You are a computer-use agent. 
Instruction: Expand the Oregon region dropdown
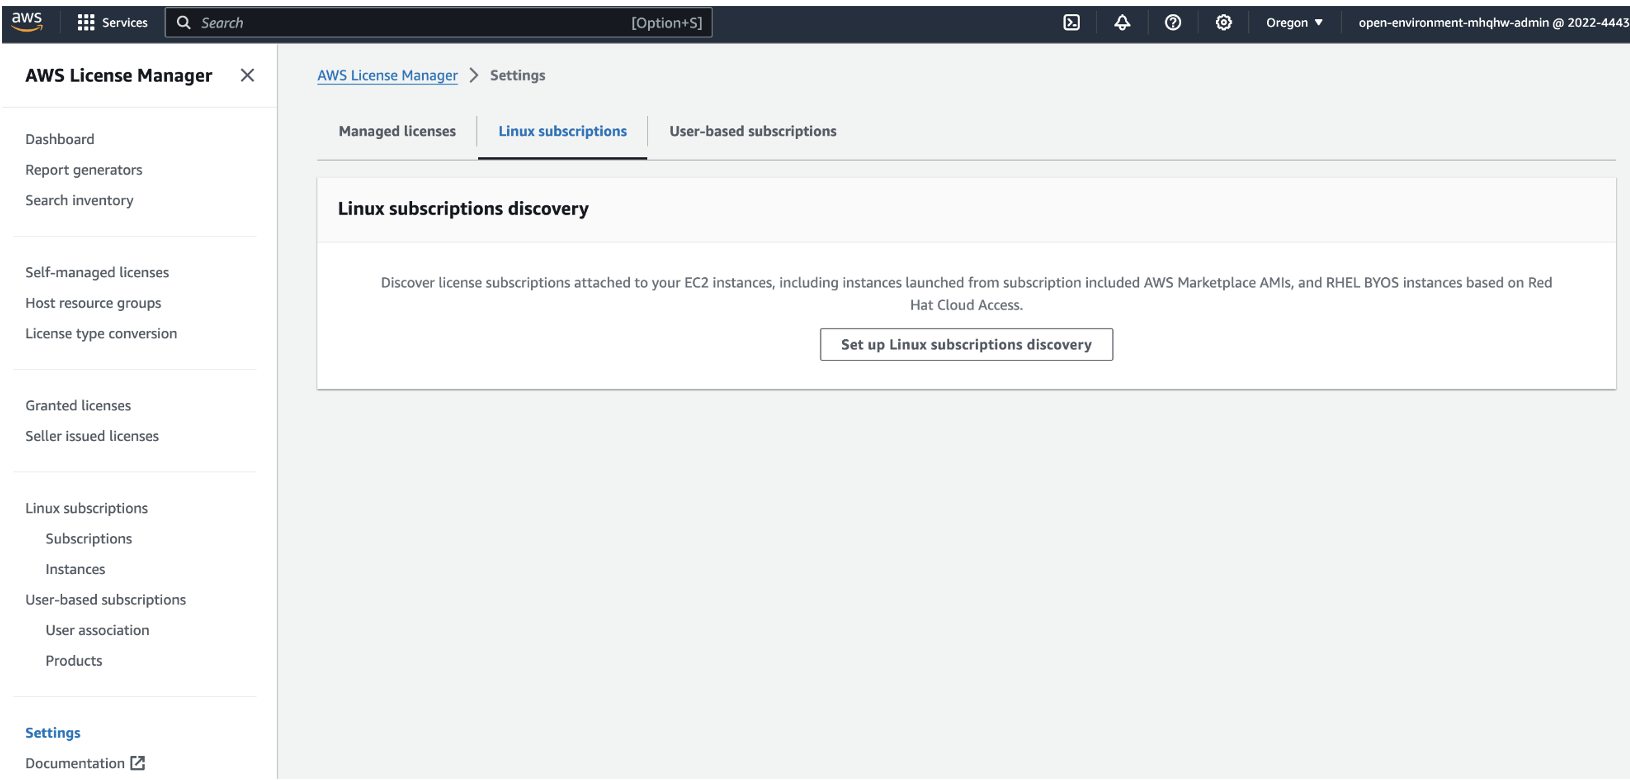[x=1294, y=22]
